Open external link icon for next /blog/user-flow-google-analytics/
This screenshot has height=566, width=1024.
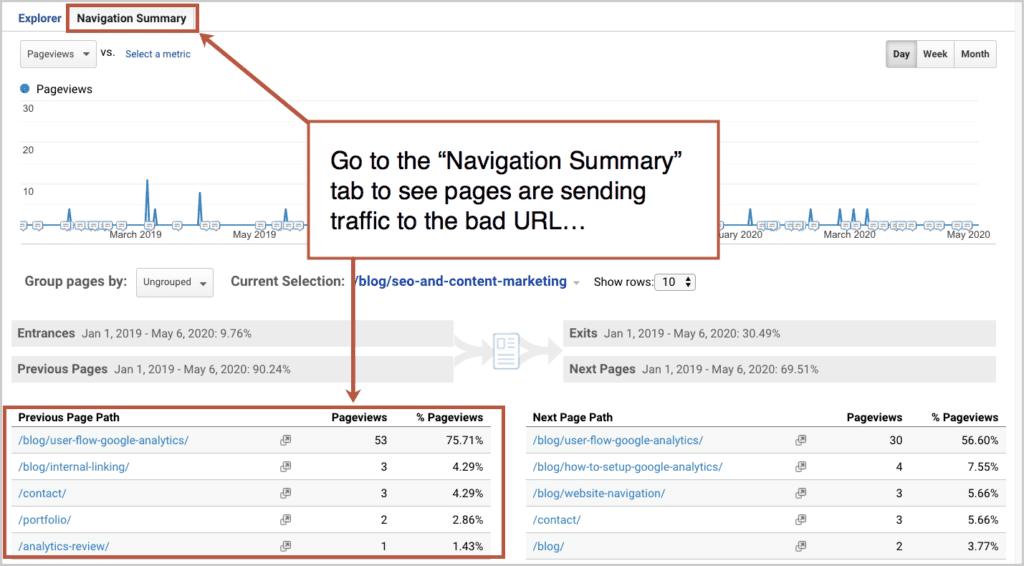pos(801,441)
